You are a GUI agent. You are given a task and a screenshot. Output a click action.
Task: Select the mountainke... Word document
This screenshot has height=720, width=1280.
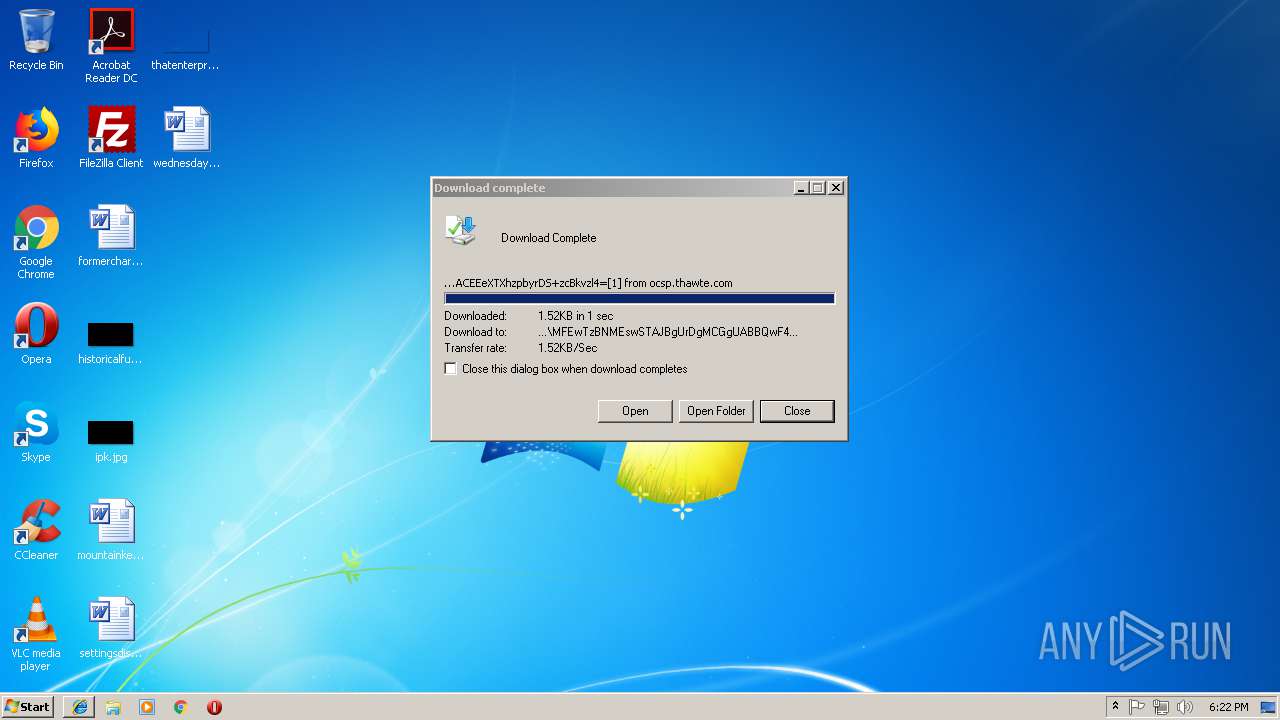click(111, 530)
